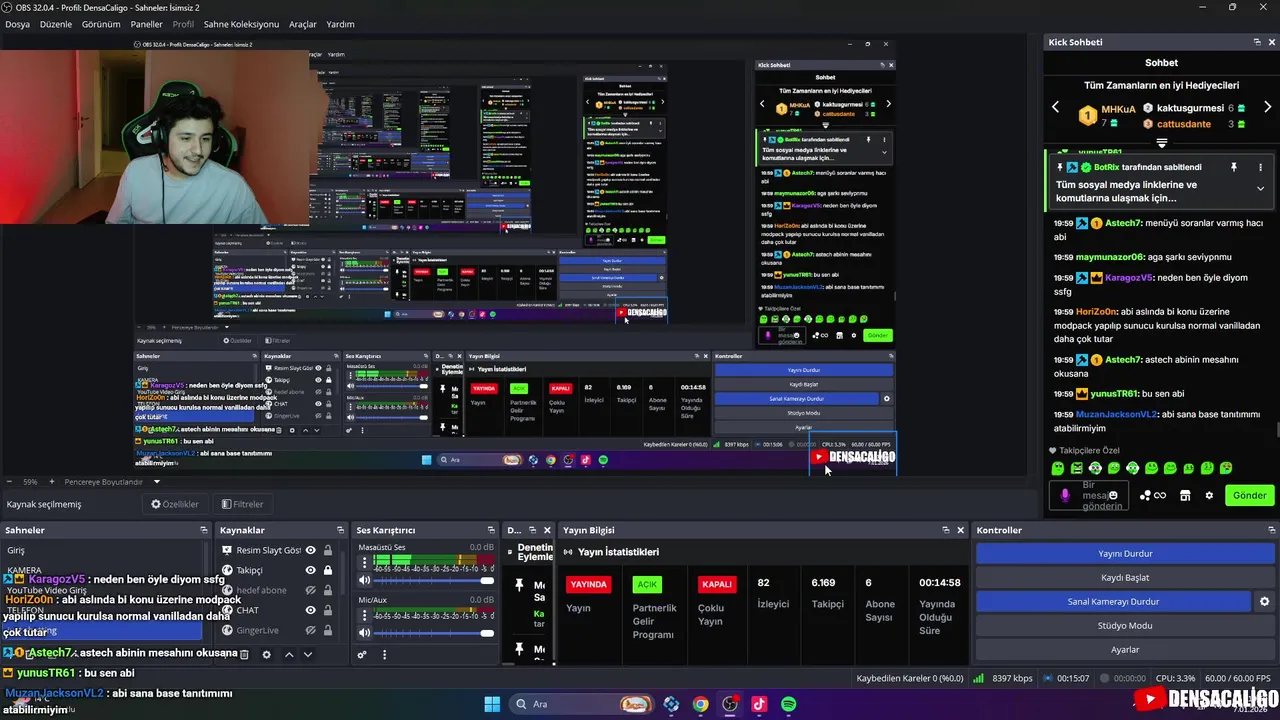Unpin the BotRix pinned message
This screenshot has height=720, width=1280.
pyautogui.click(x=1234, y=167)
